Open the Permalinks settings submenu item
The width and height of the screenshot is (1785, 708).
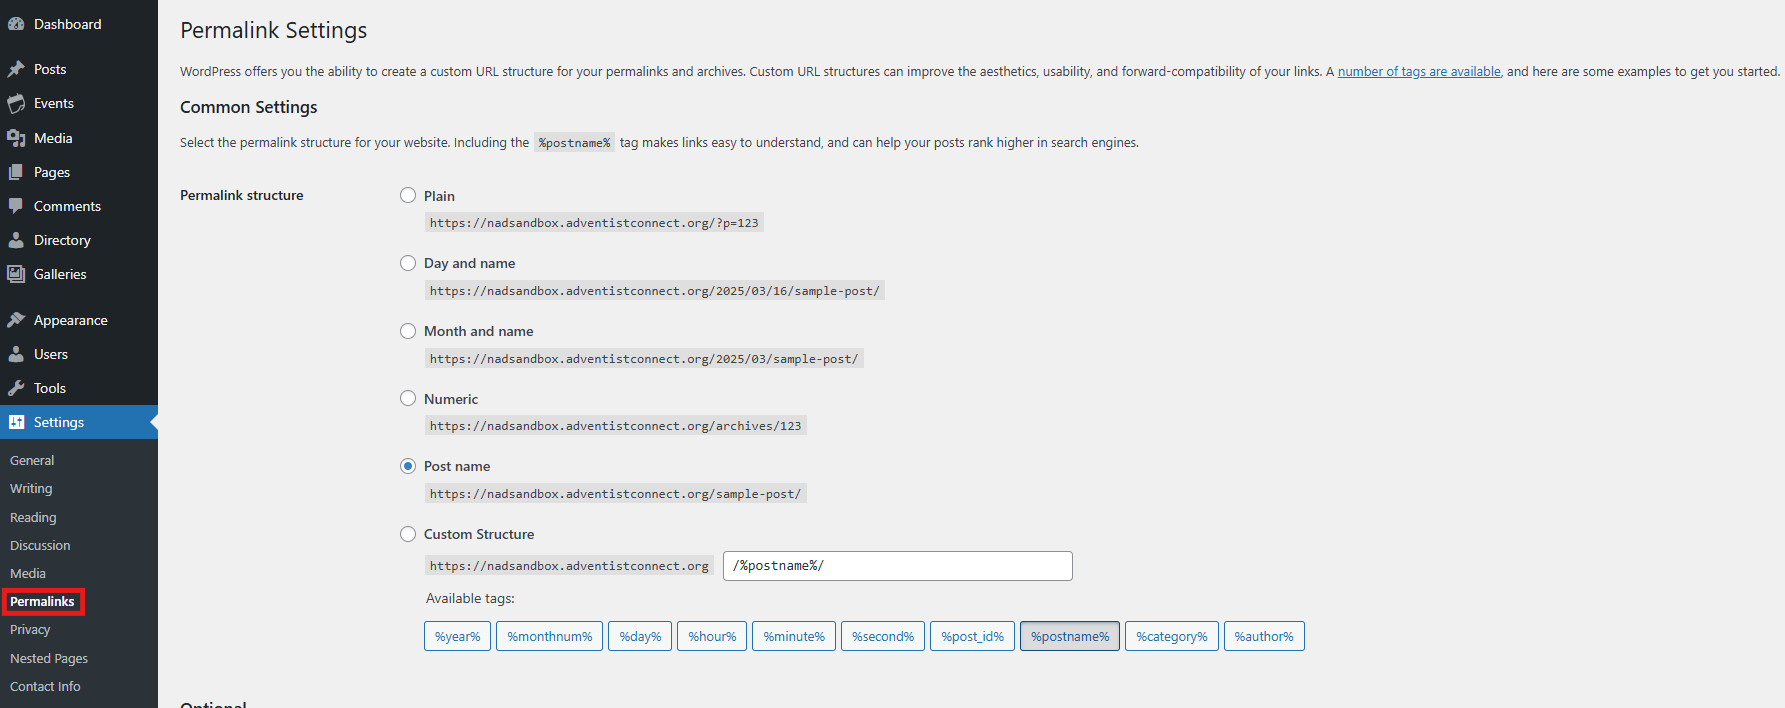tap(43, 601)
